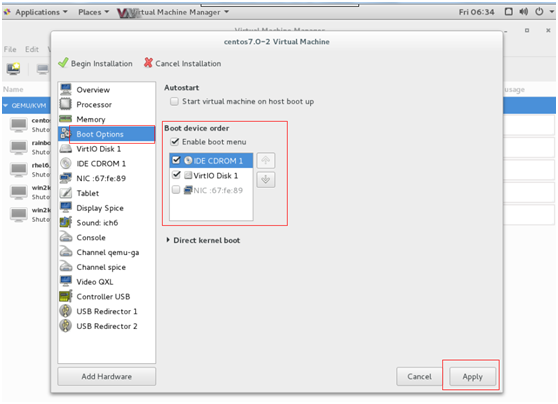Select the USB Redirector 2 icon

coord(66,326)
